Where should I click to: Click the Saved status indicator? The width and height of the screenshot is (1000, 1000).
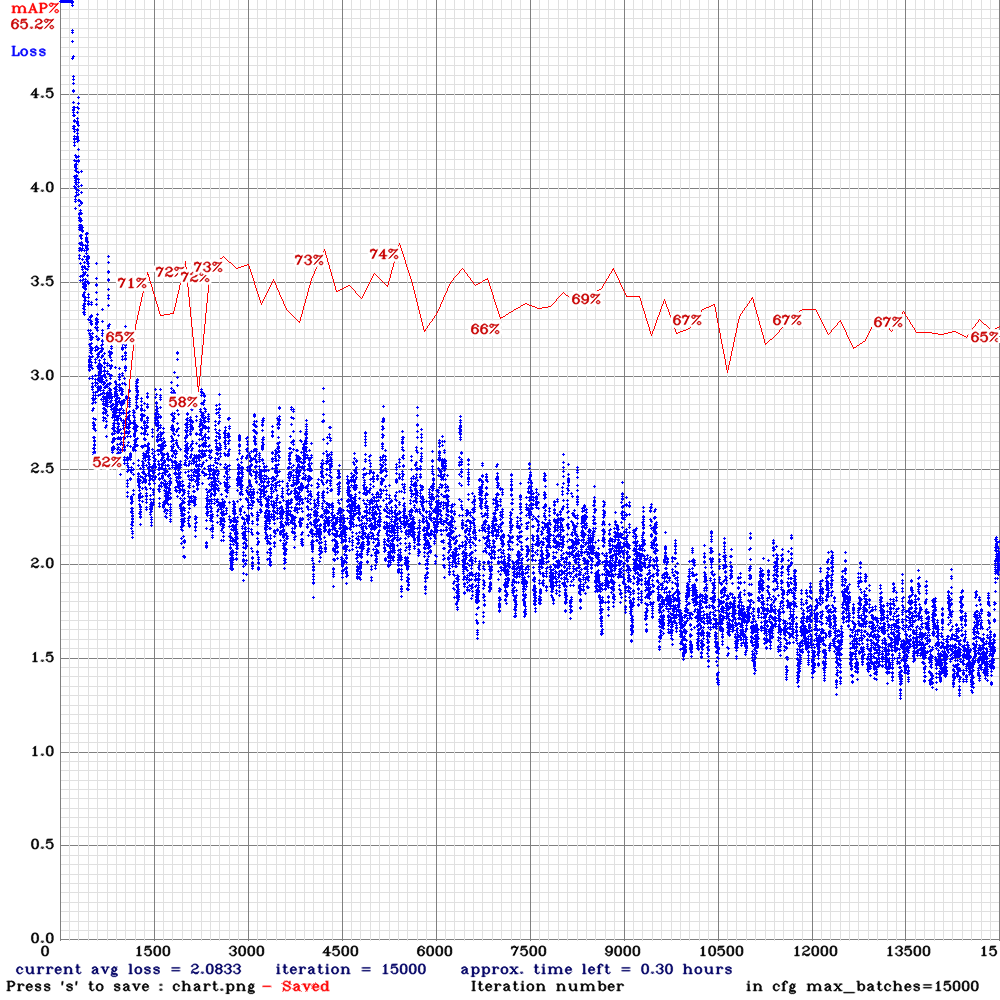(x=305, y=985)
